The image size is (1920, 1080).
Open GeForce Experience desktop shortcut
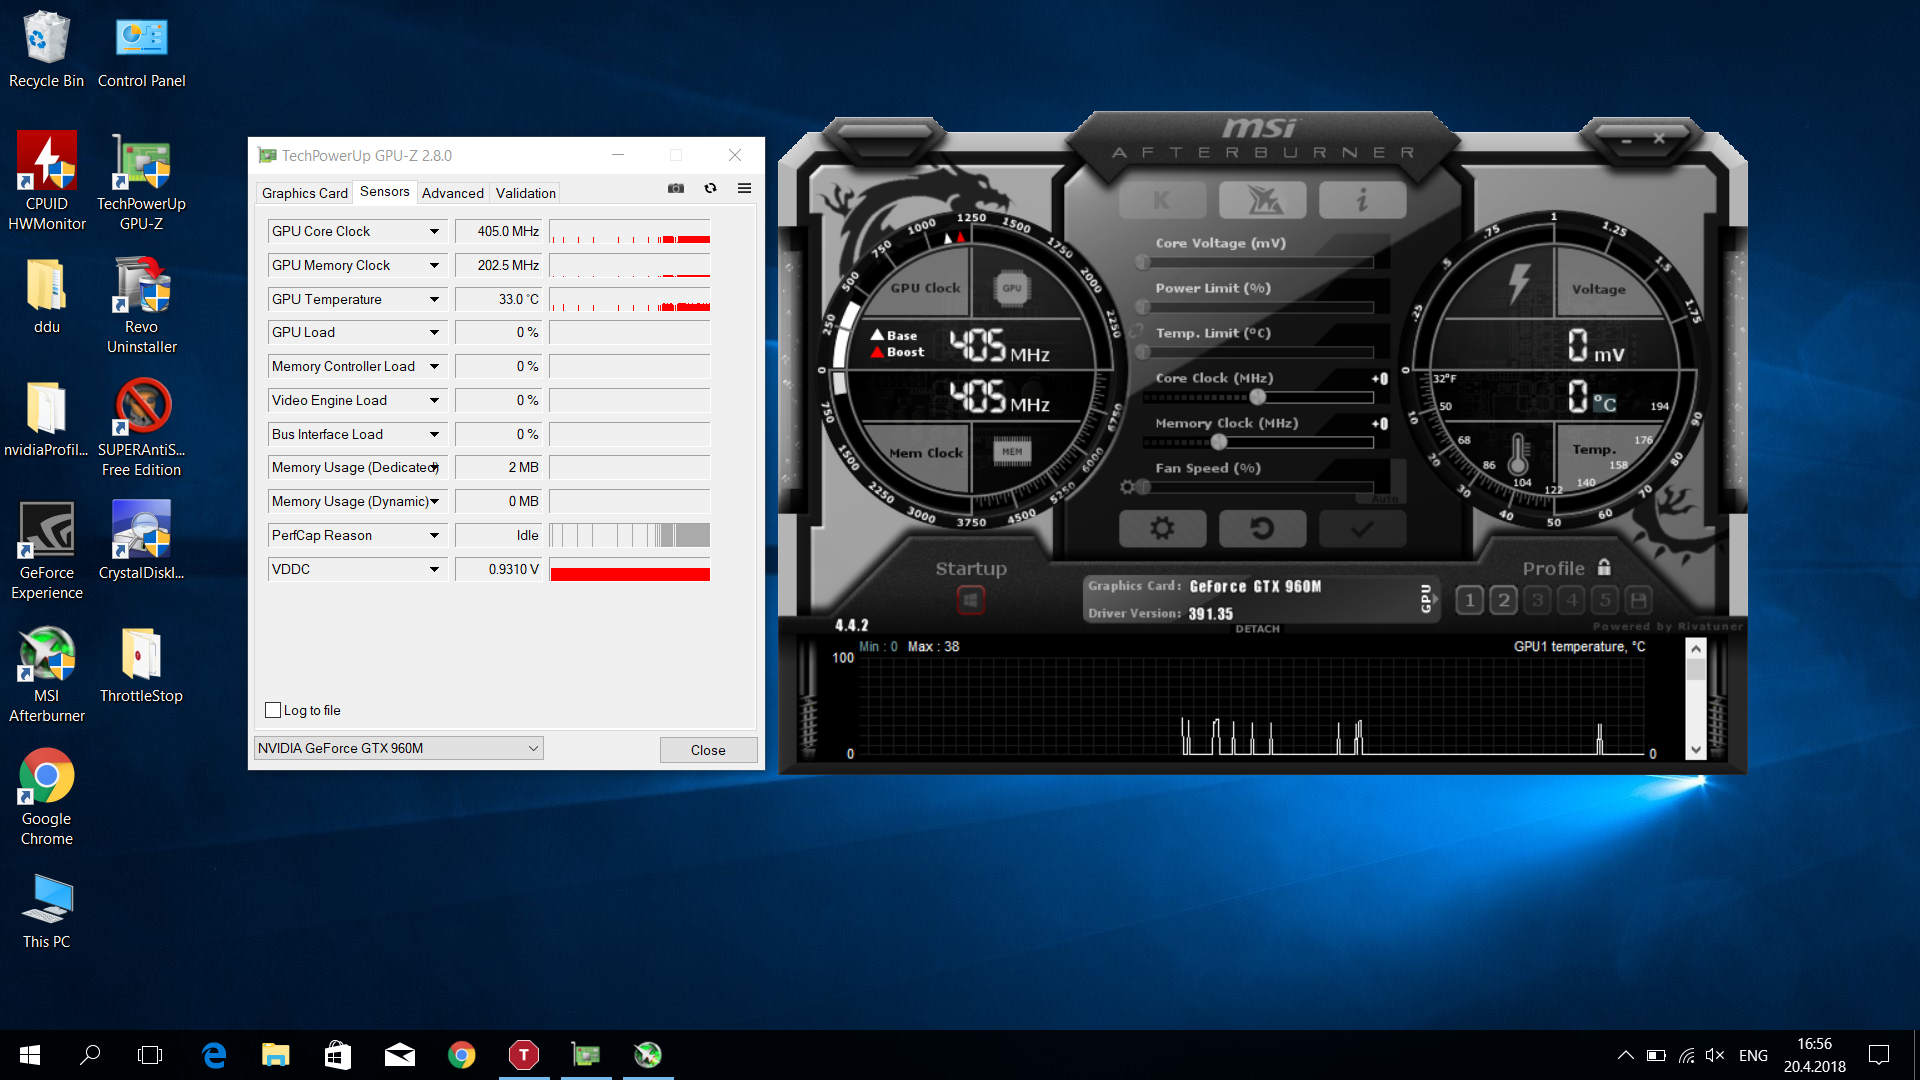[x=47, y=550]
